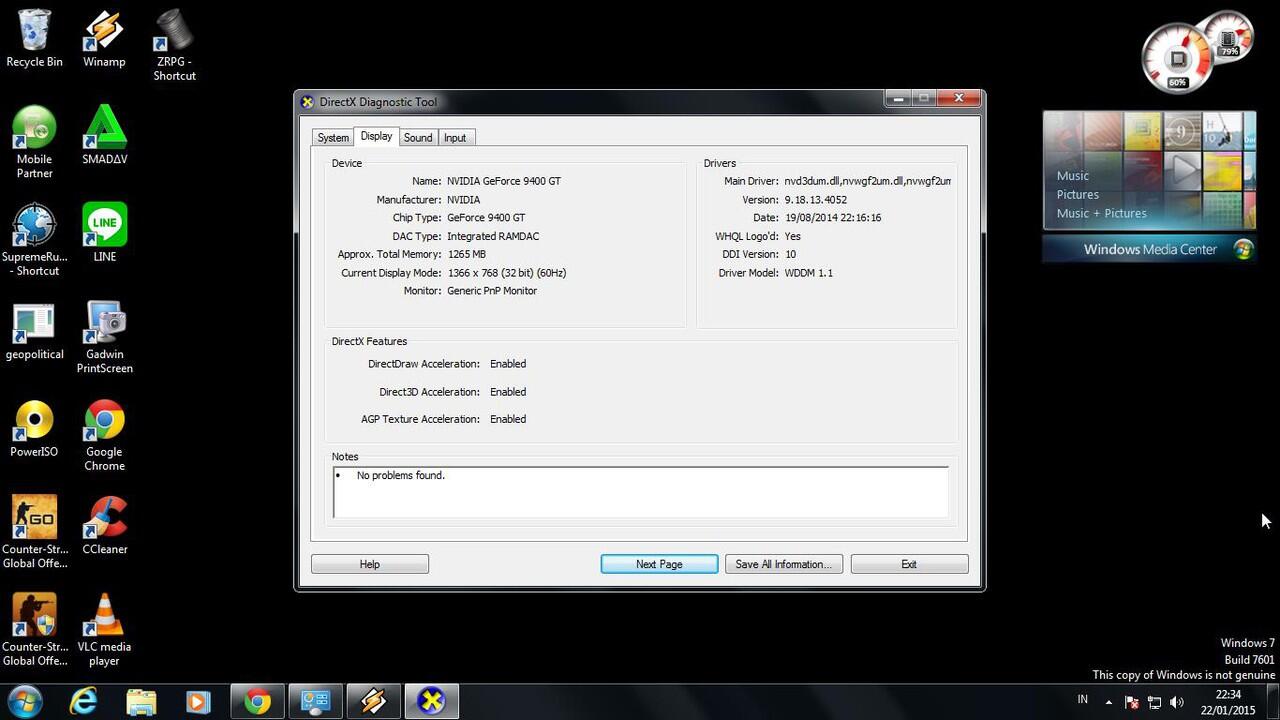Select the Winamp taskbar button
Viewport: 1280px width, 720px height.
(373, 701)
